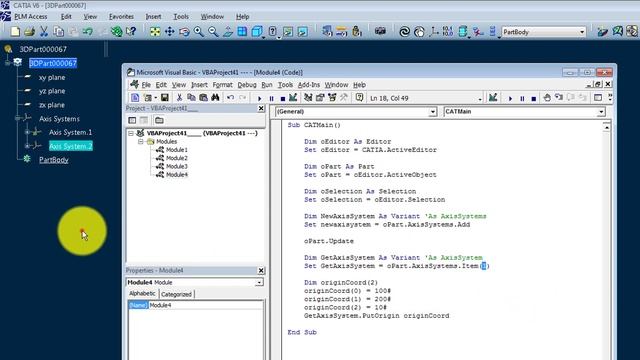Select the Rotate view tool in CATIA
This screenshot has height=360, width=640.
184,31
